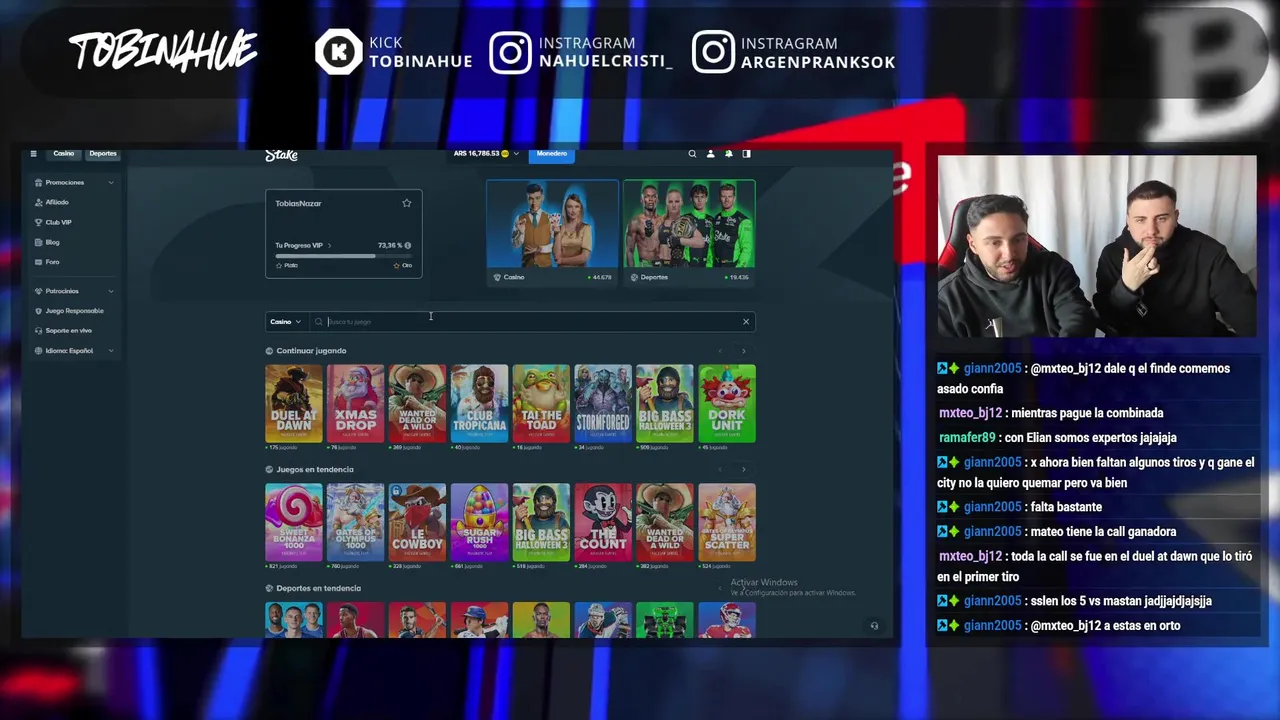
Task: Open the Casino category dropdown beside search
Action: click(285, 322)
